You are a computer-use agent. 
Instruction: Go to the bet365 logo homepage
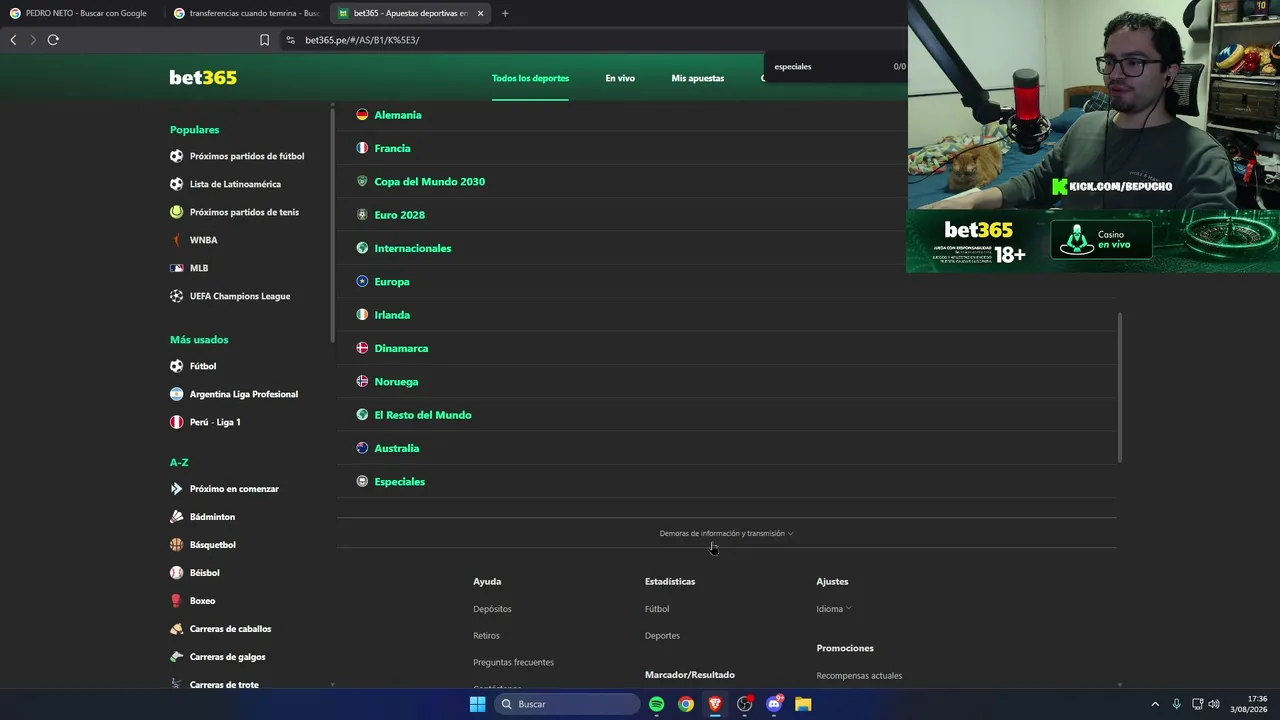pyautogui.click(x=203, y=78)
